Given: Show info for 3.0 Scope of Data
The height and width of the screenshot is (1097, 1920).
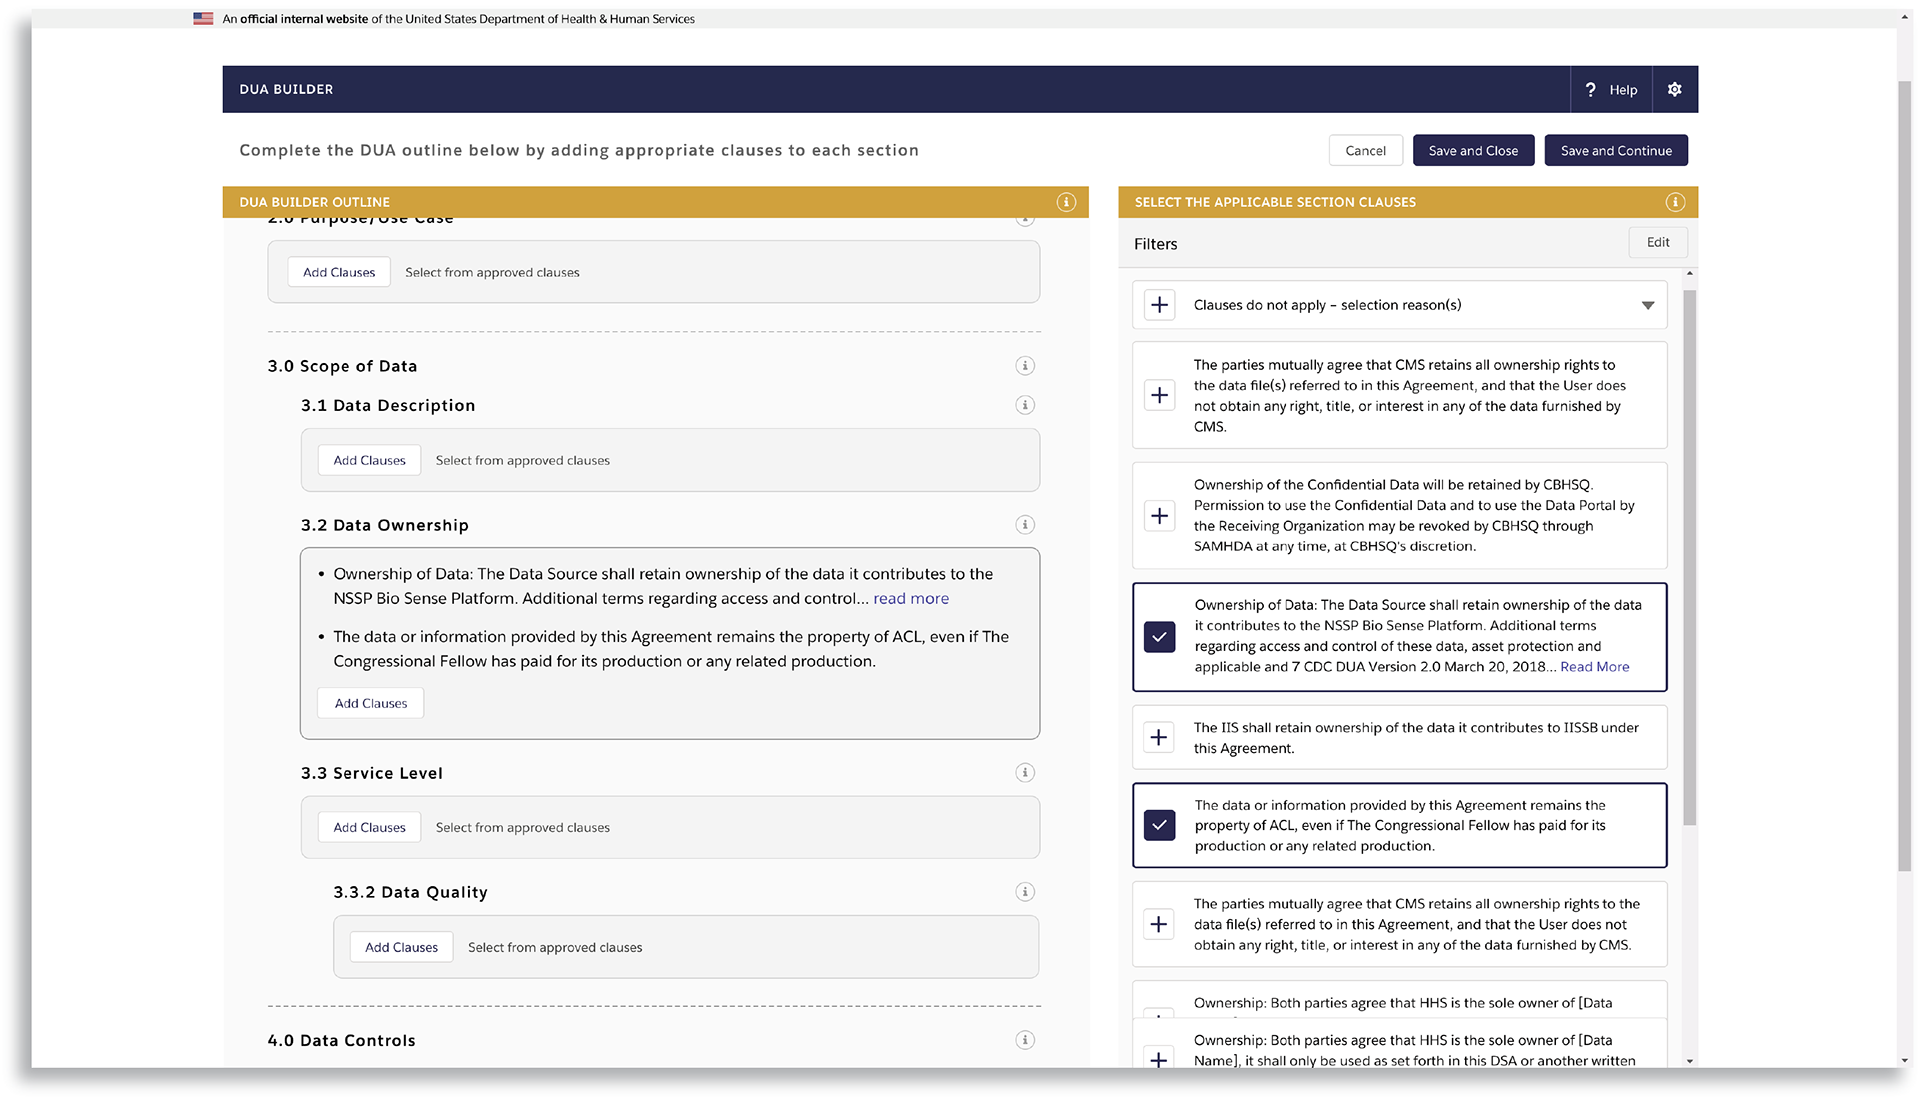Looking at the screenshot, I should pos(1025,366).
